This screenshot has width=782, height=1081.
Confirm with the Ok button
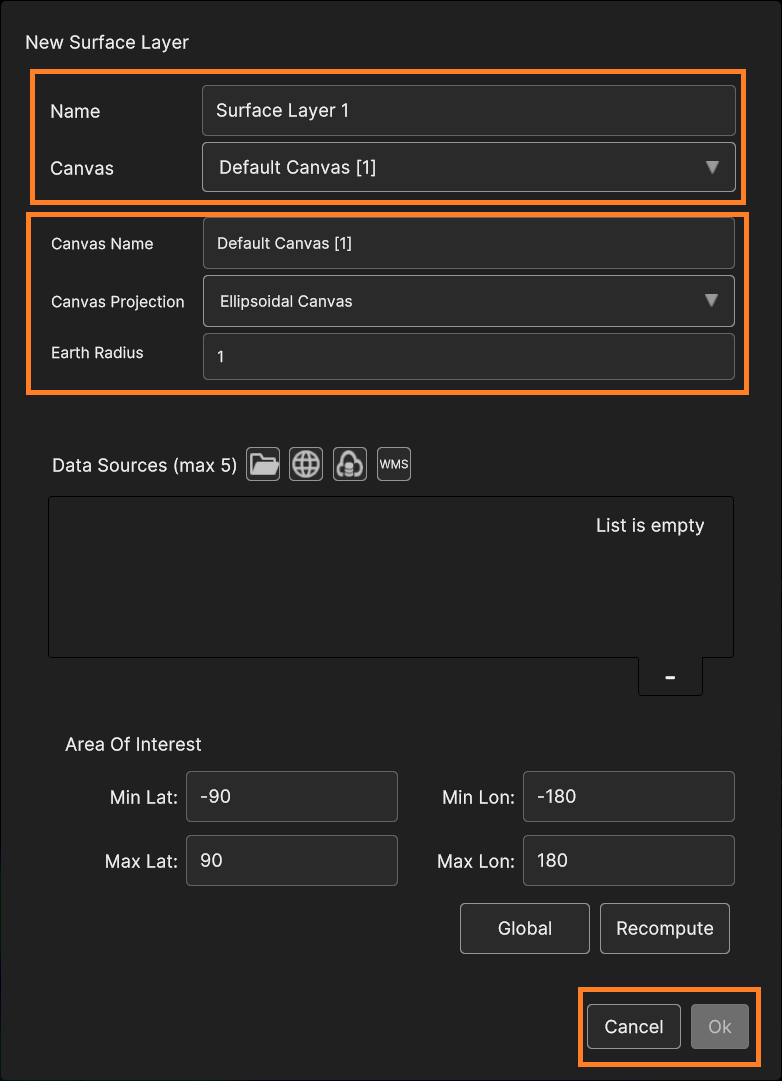coord(720,1027)
